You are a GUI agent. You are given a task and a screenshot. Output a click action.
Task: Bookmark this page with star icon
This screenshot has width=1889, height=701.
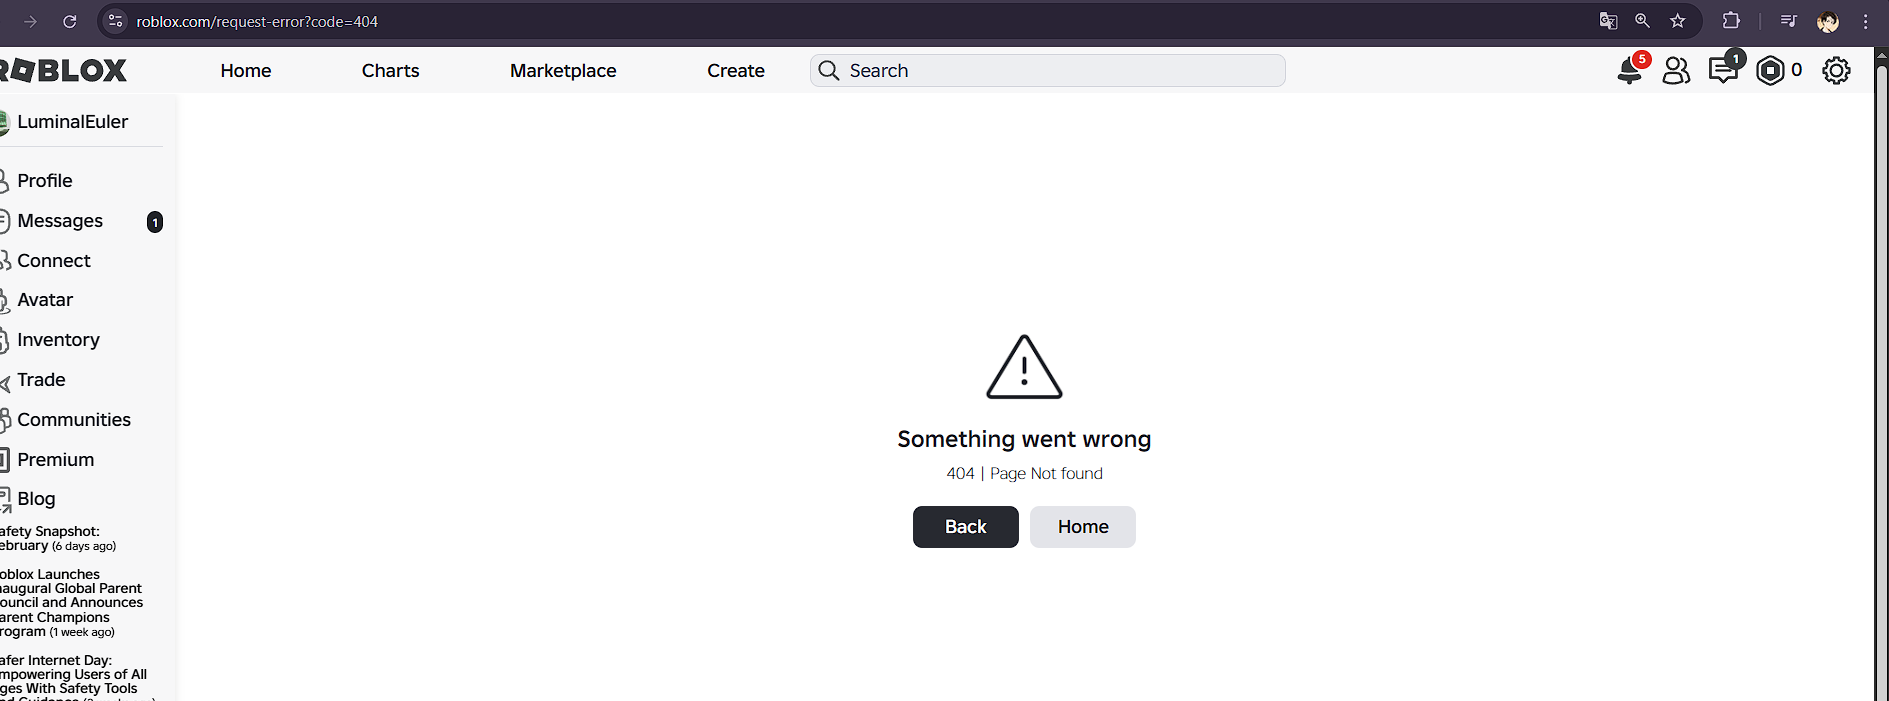point(1678,21)
